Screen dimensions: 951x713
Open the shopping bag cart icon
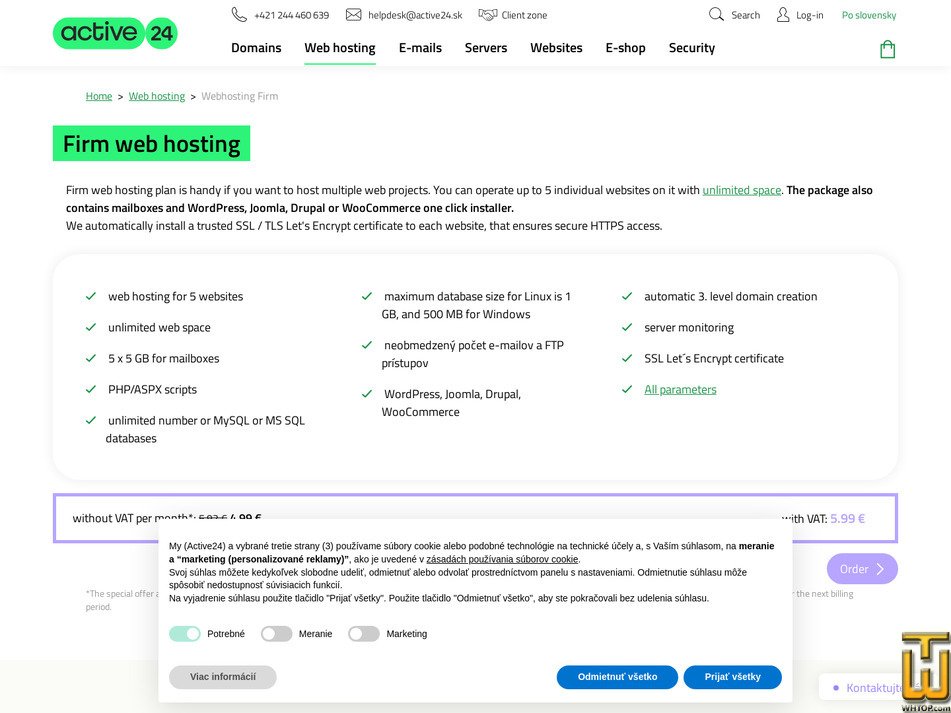[887, 49]
